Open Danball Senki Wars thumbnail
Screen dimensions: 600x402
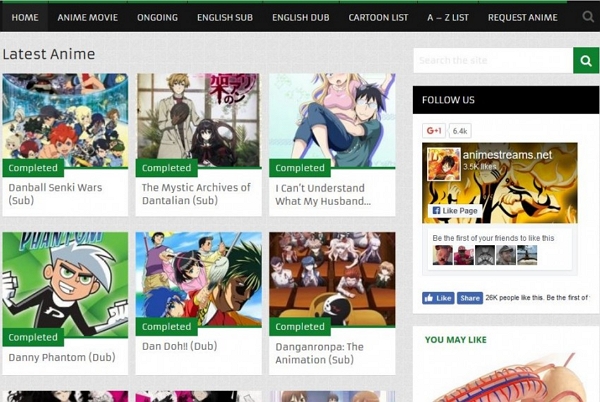coord(65,120)
